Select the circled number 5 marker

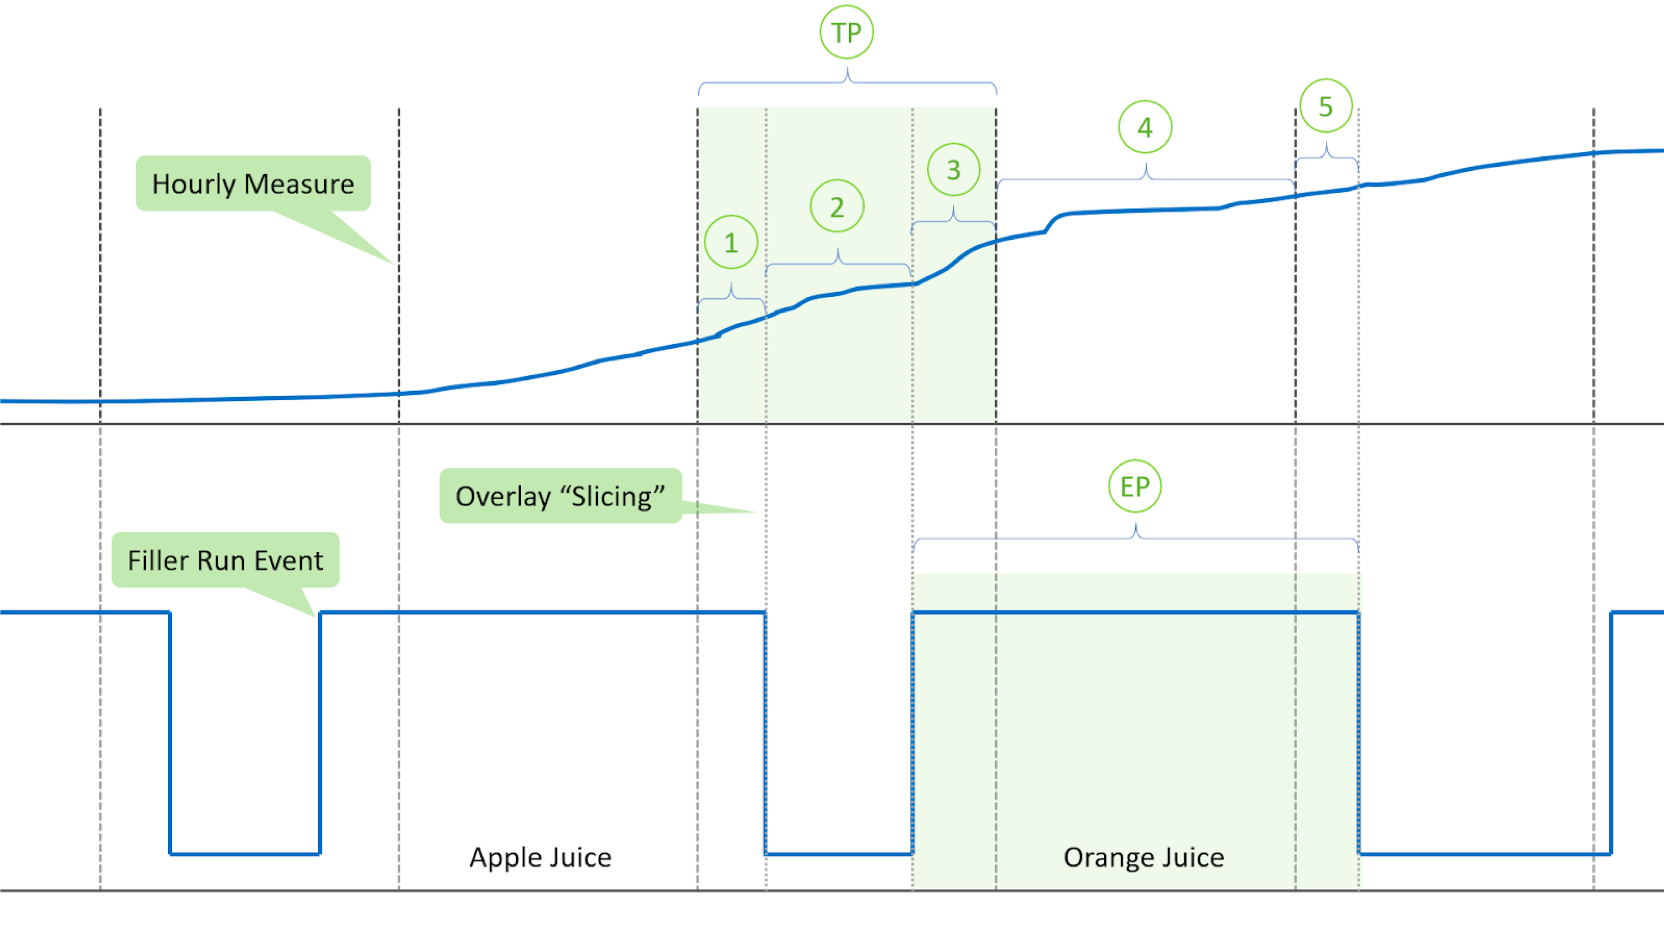tap(1326, 106)
